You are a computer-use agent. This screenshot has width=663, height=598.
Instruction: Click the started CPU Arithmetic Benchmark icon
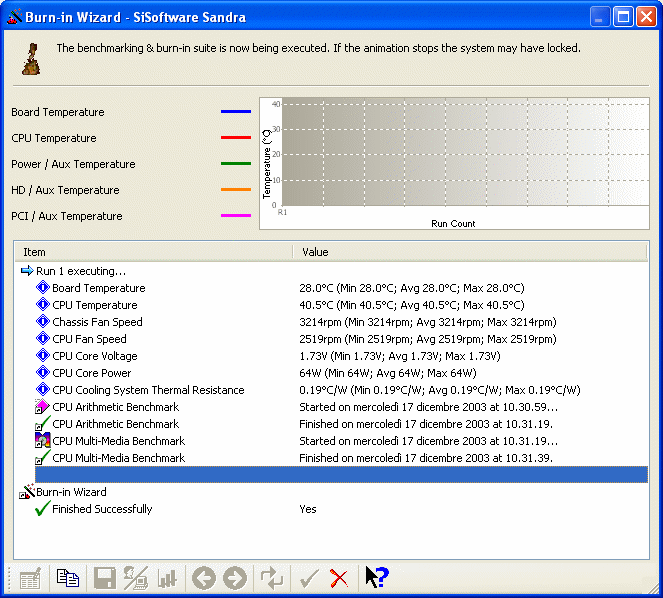[x=42, y=406]
